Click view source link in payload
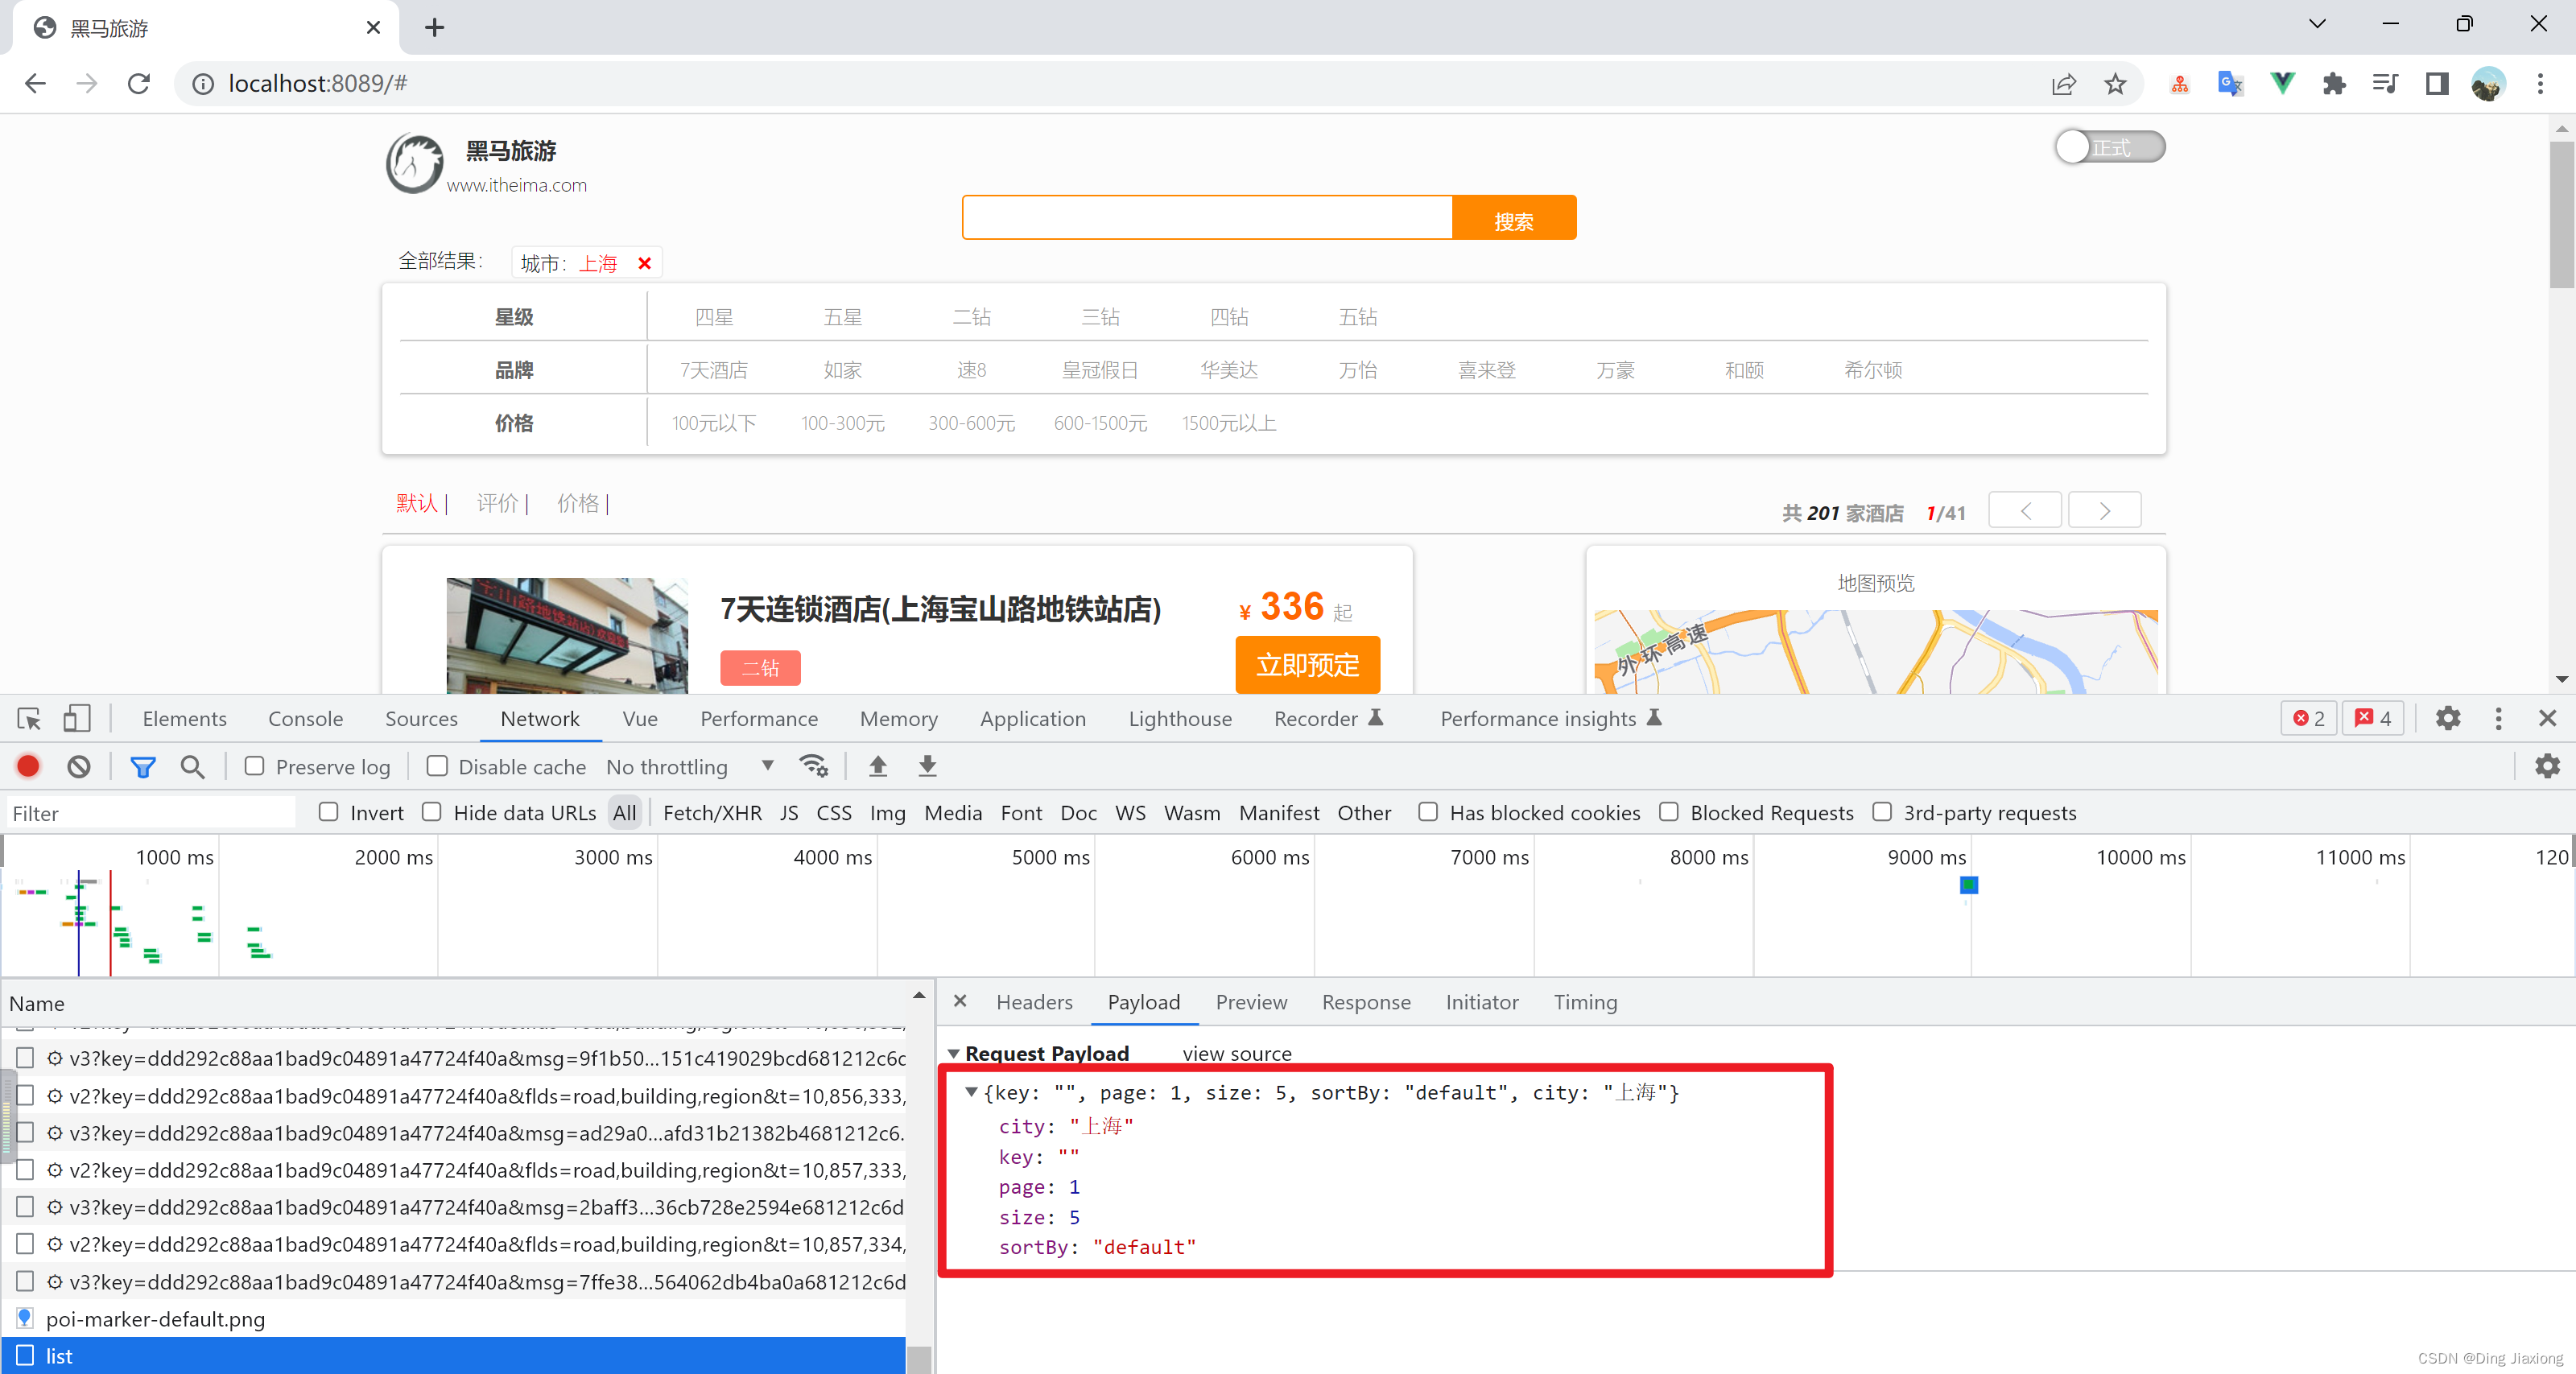This screenshot has width=2576, height=1374. point(1237,1053)
